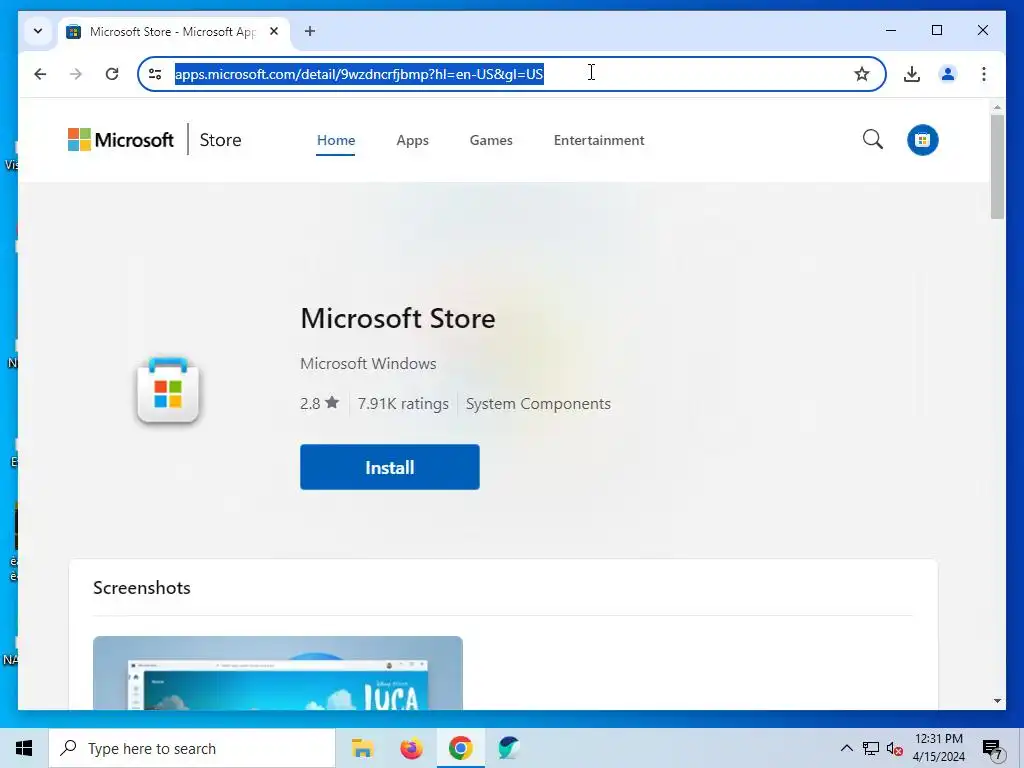Click the Microsoft Windows publisher link
The image size is (1024, 768).
368,363
